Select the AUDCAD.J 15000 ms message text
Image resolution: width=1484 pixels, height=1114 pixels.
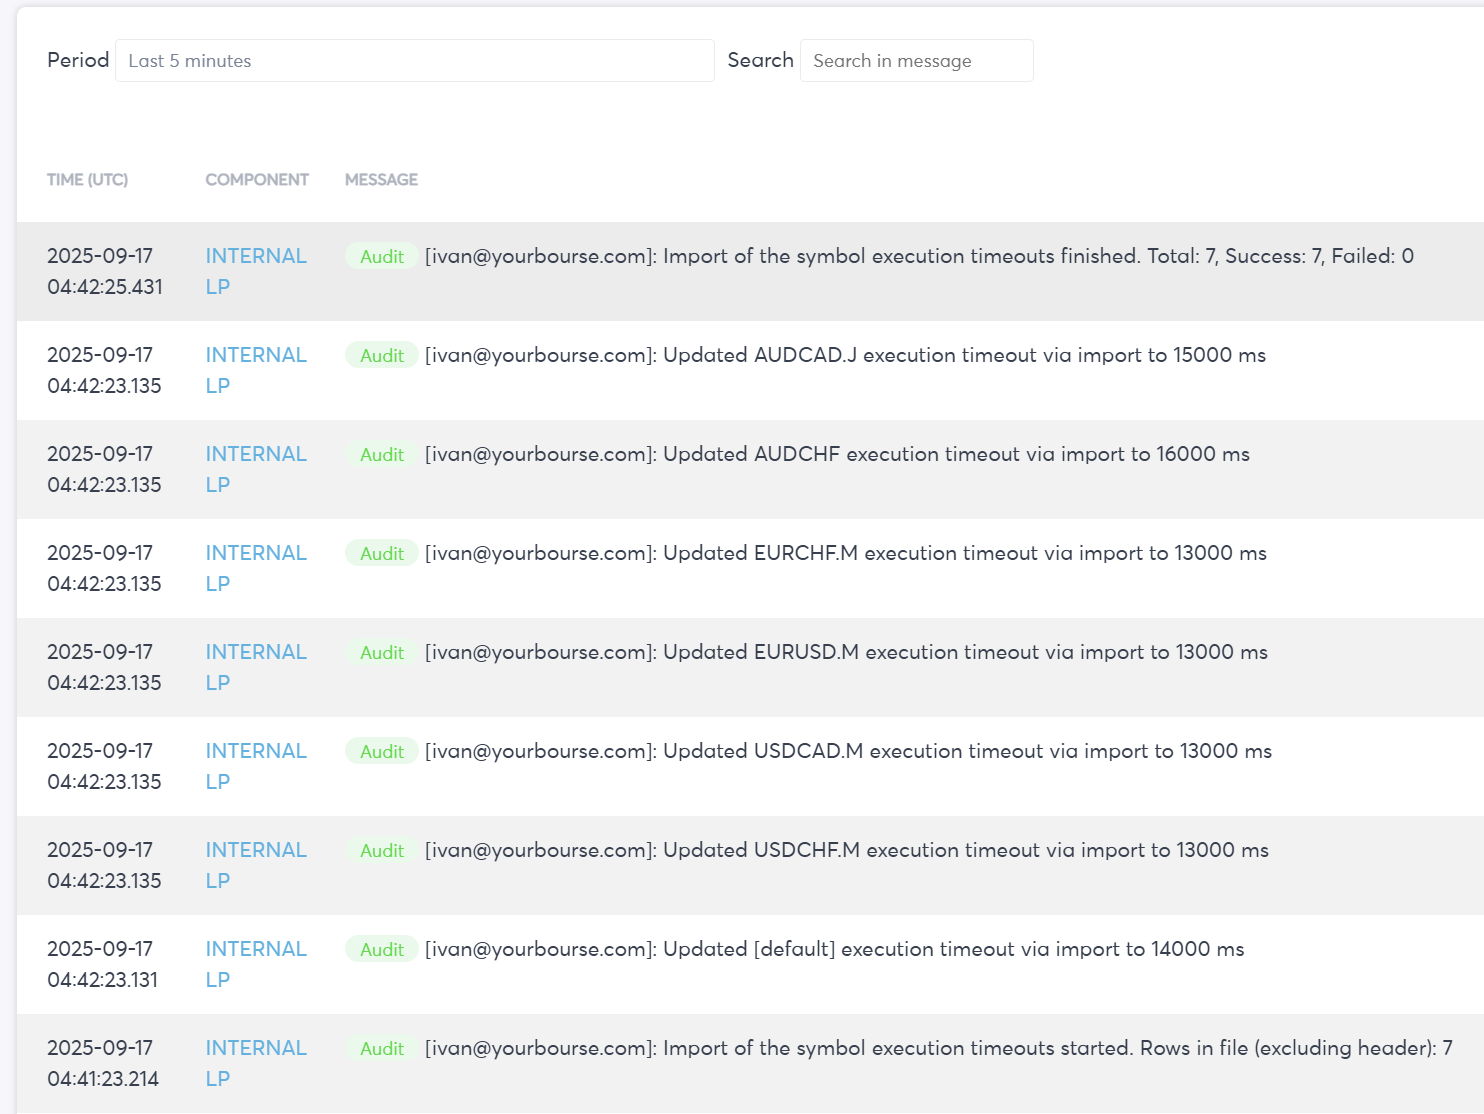[x=845, y=356]
